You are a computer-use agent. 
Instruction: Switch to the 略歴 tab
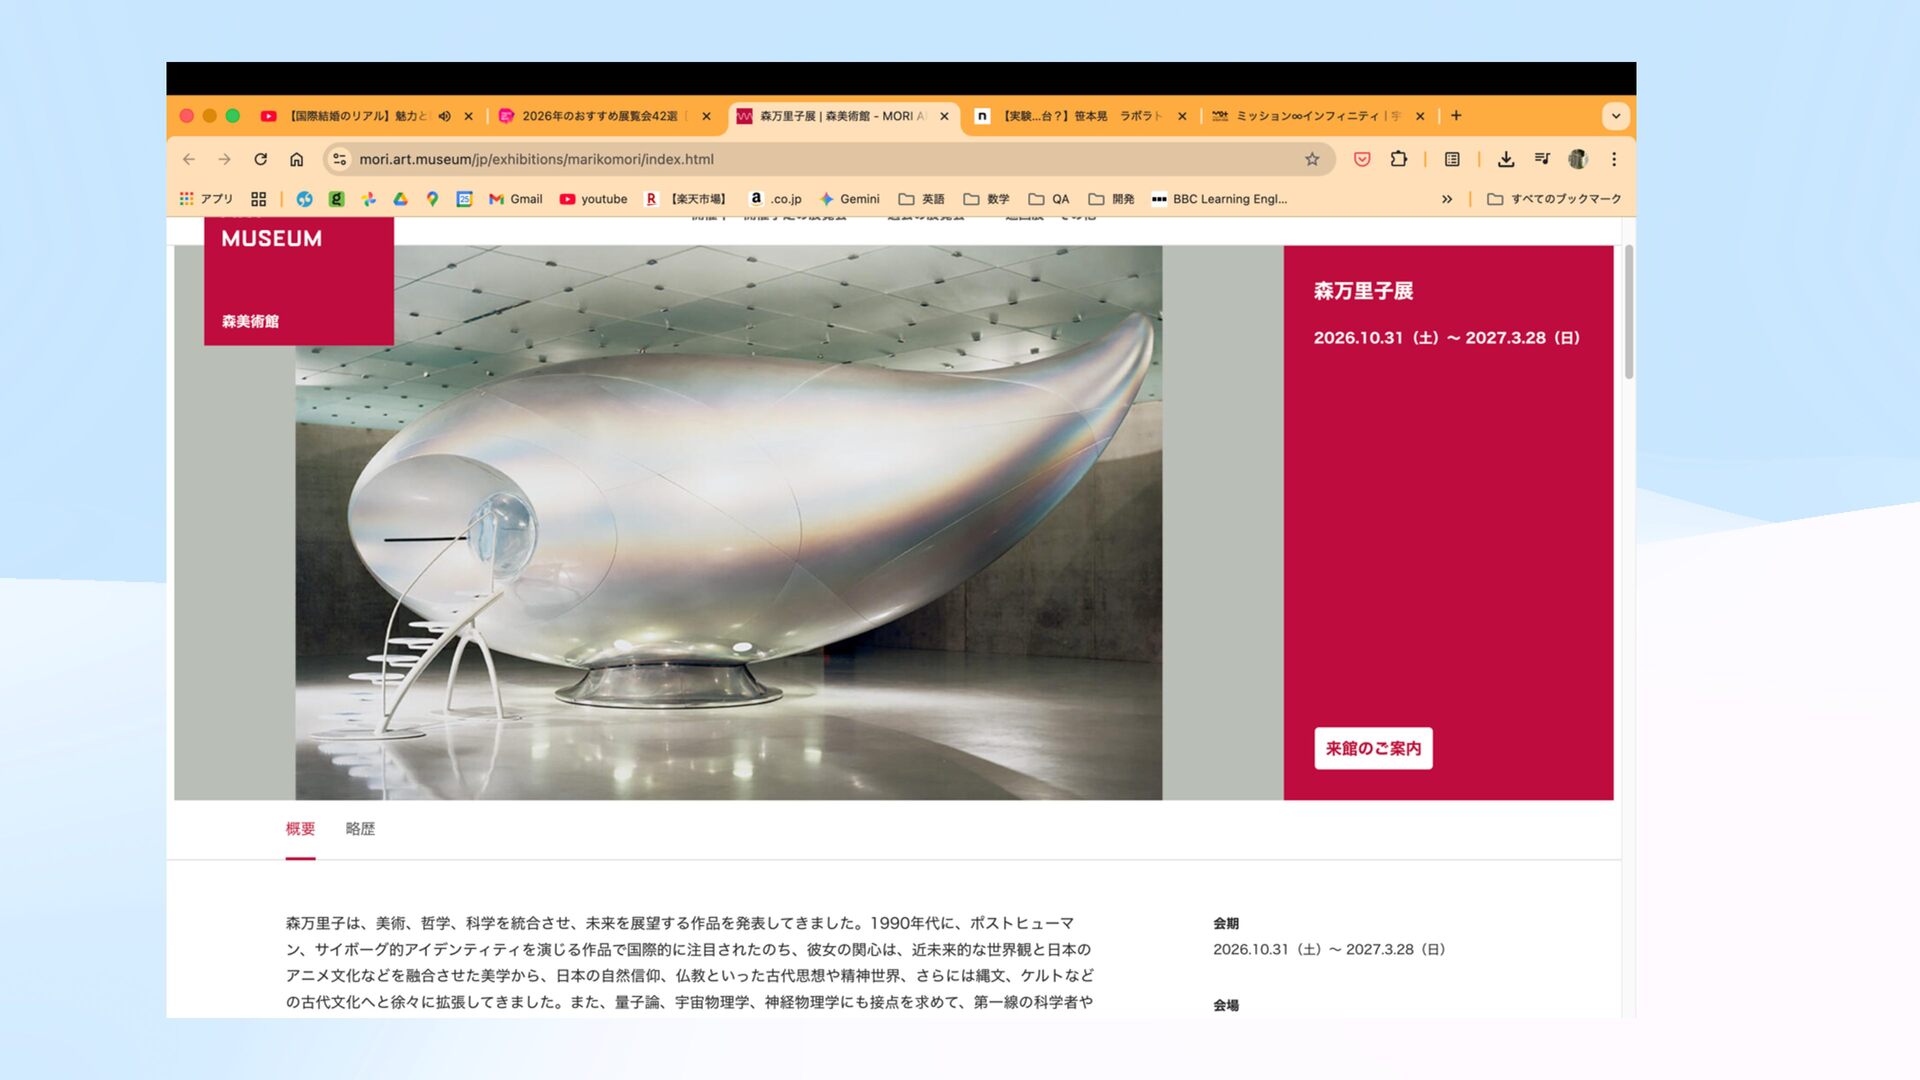360,829
